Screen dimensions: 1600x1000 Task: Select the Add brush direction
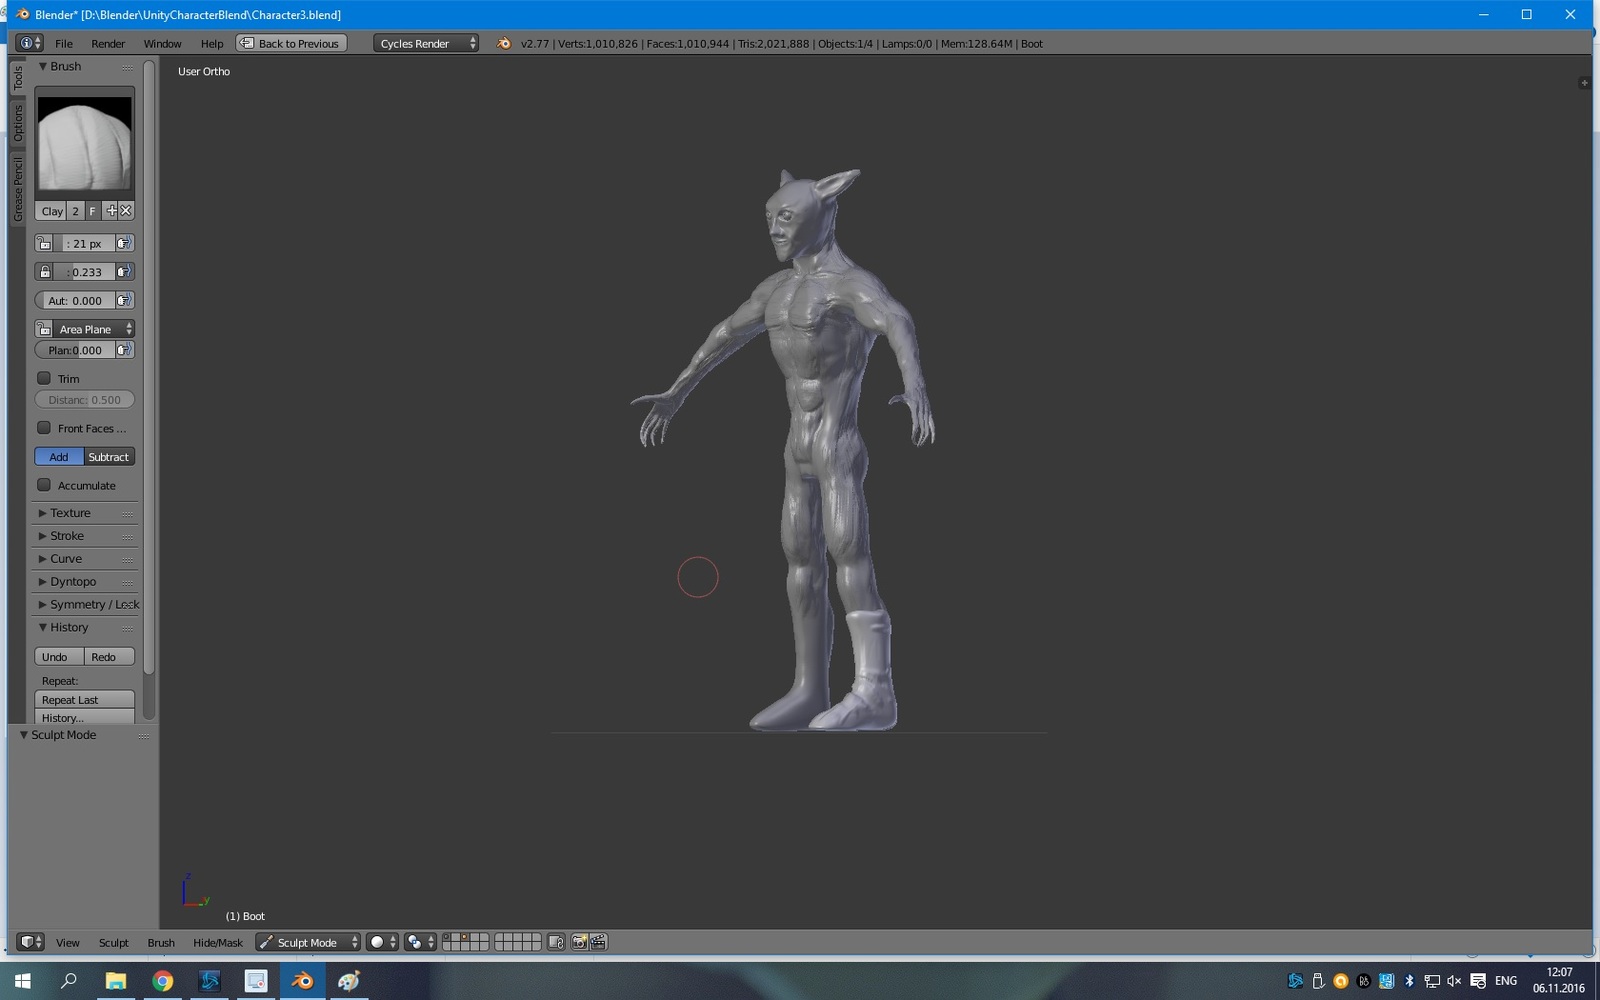(59, 457)
